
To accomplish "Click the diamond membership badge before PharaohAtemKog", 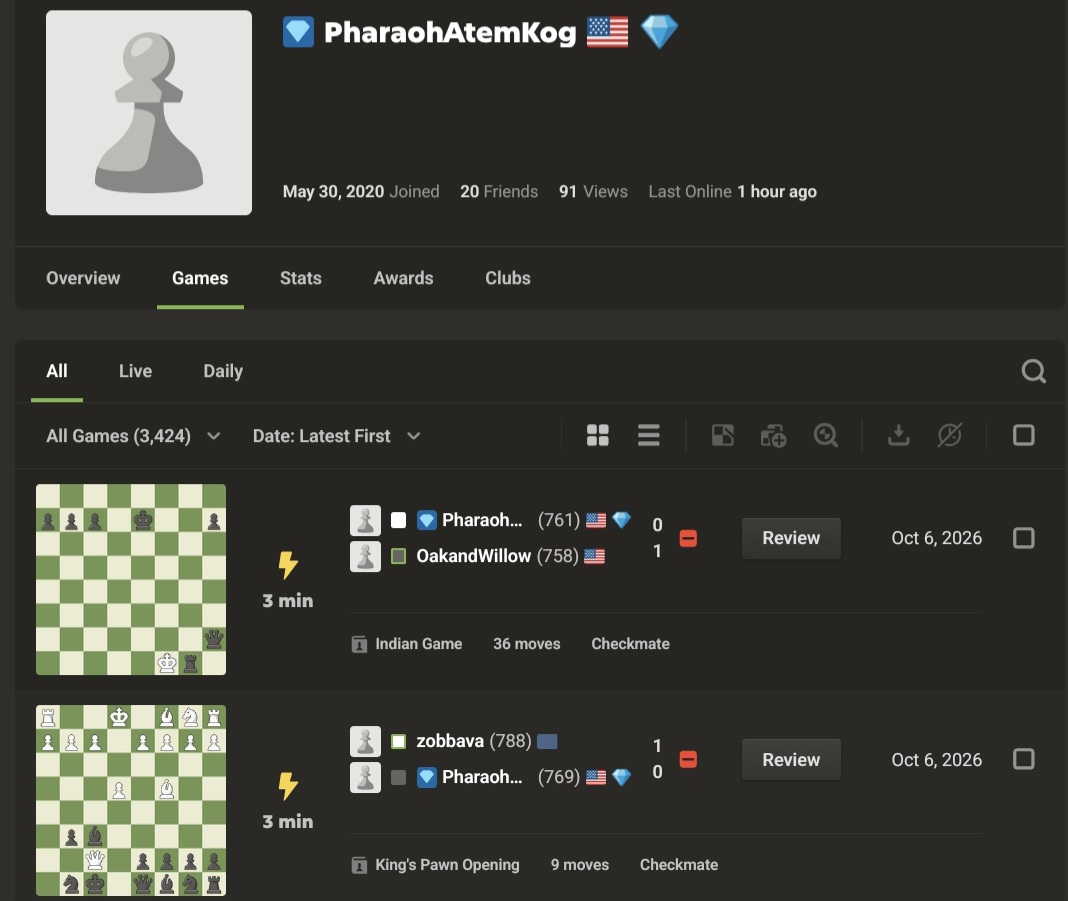I will 298,32.
